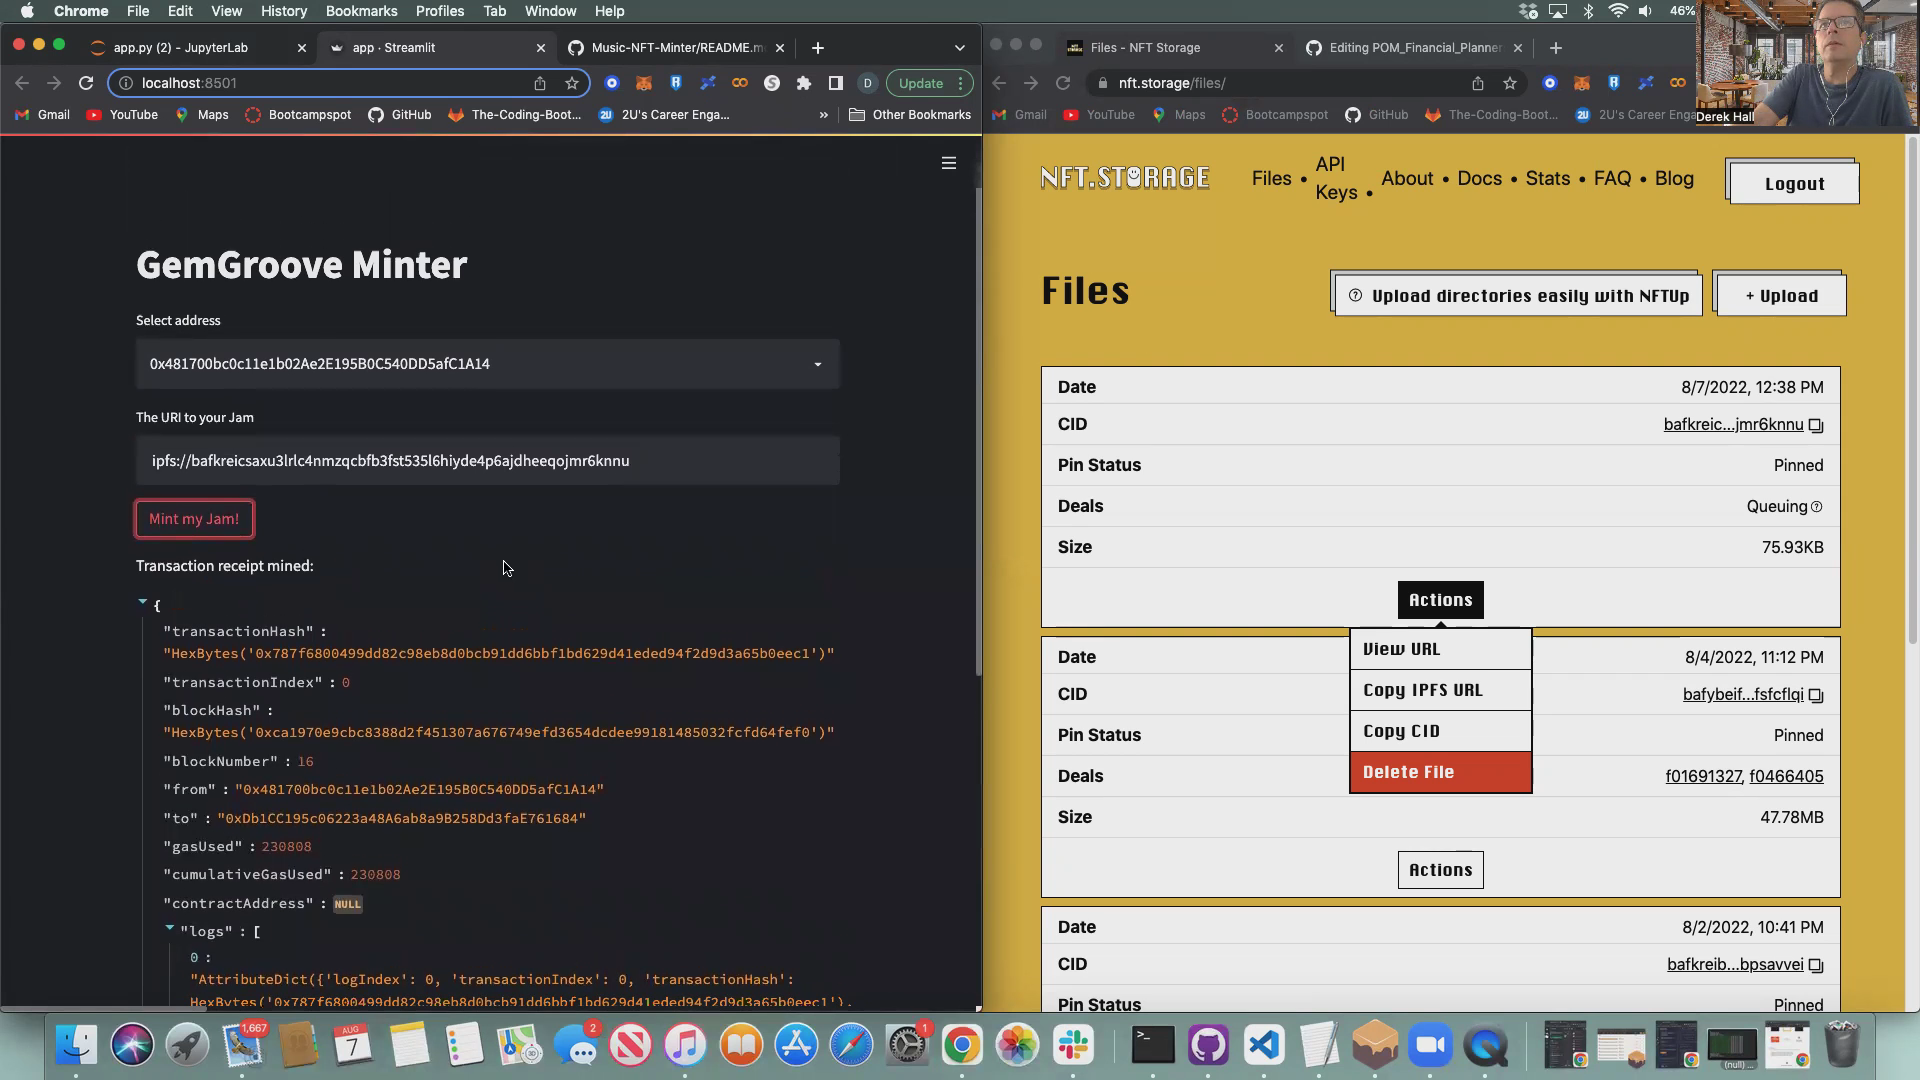The image size is (1920, 1080).
Task: Click Streamlit page vertical scrollbar
Action: (x=978, y=430)
